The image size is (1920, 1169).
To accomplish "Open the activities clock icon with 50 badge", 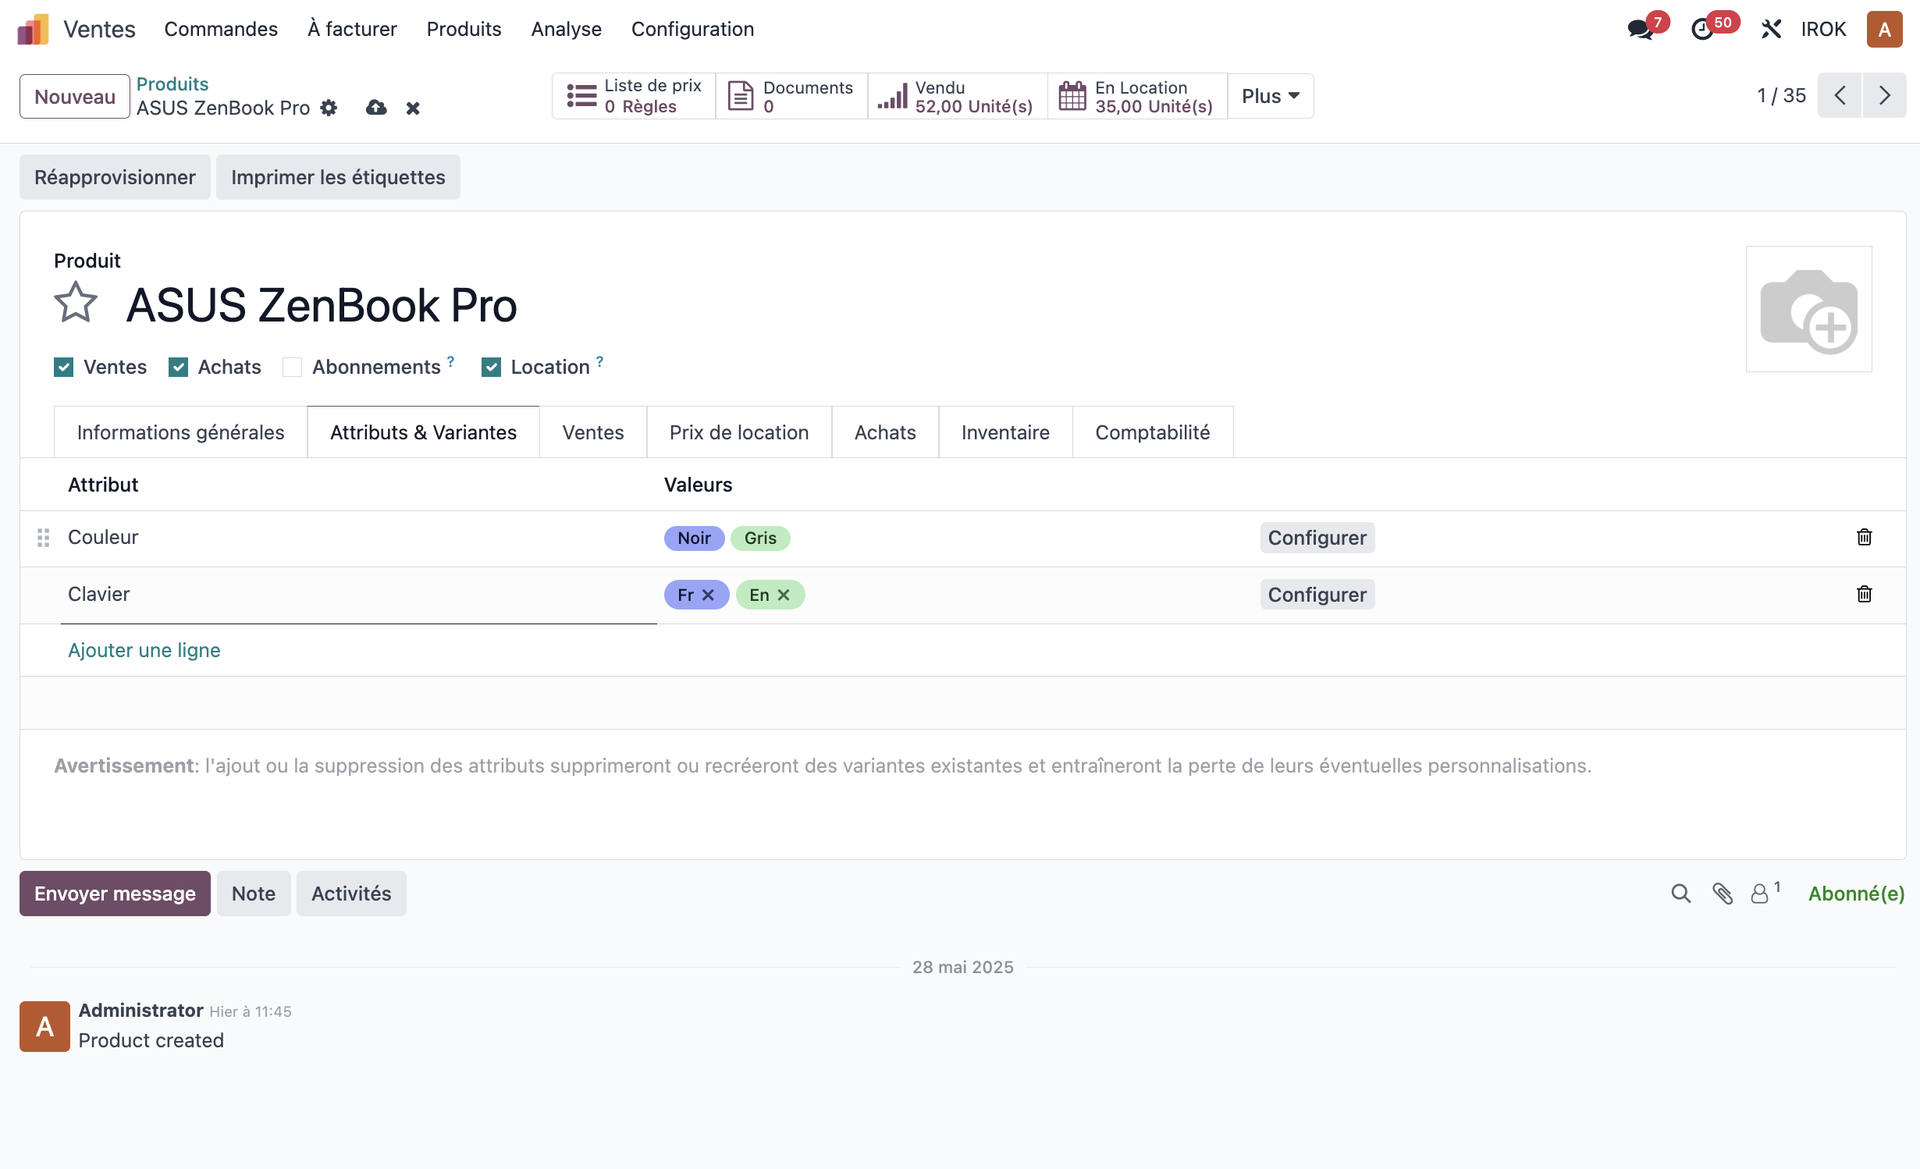I will tap(1702, 29).
